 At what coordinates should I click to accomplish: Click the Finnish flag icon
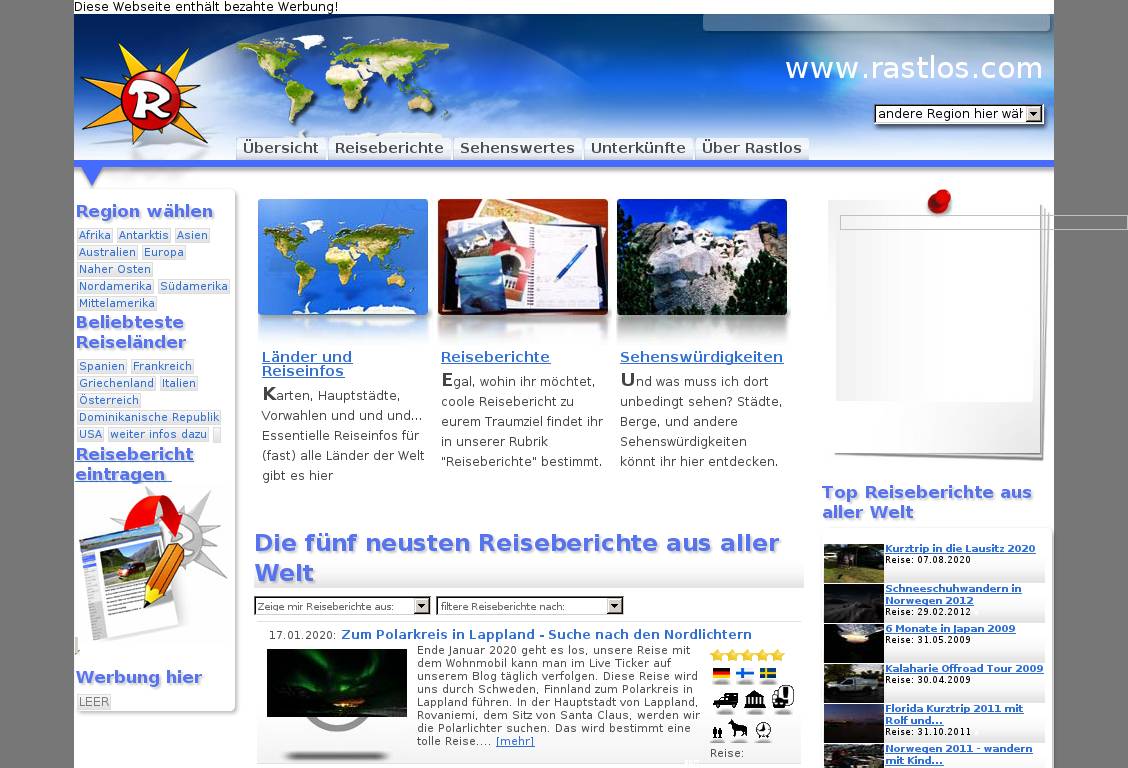[745, 675]
